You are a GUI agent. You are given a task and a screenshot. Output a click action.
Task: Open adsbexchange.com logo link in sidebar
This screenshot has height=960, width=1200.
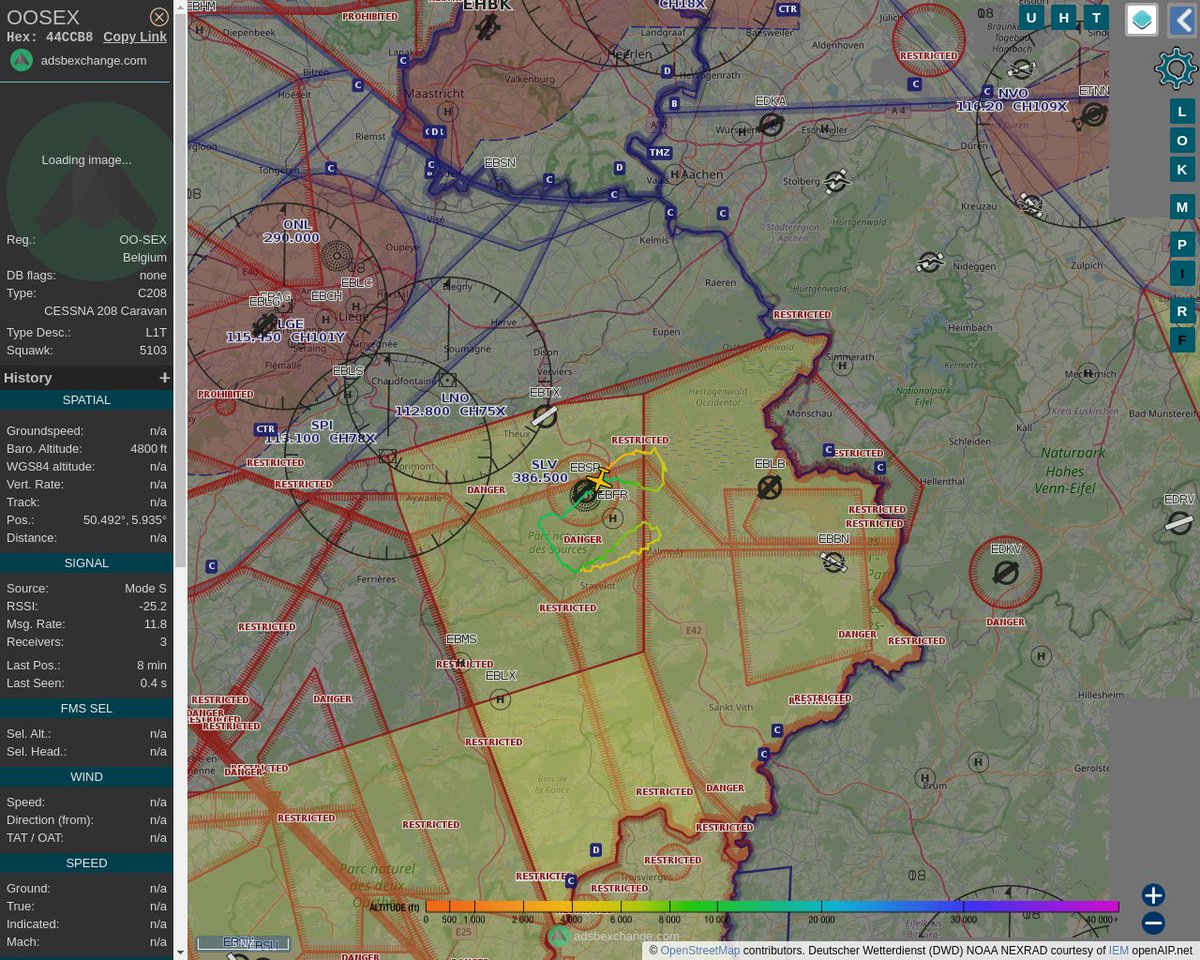79,60
